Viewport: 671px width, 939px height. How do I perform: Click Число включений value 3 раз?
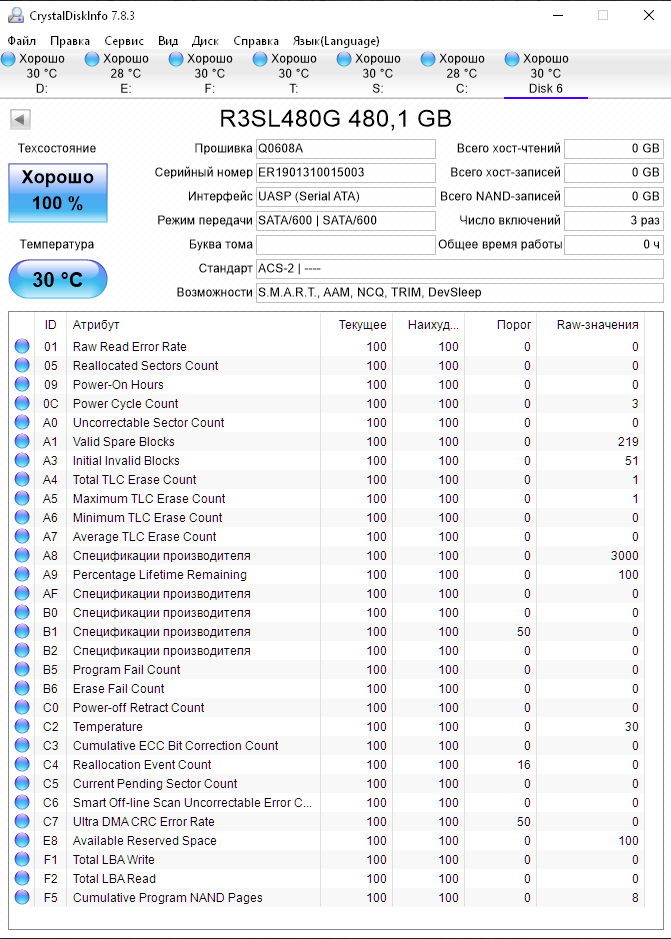pos(613,220)
